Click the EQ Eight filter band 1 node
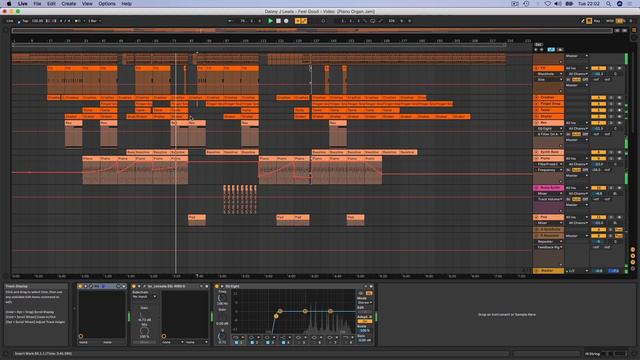The image size is (640, 360). coord(276,316)
